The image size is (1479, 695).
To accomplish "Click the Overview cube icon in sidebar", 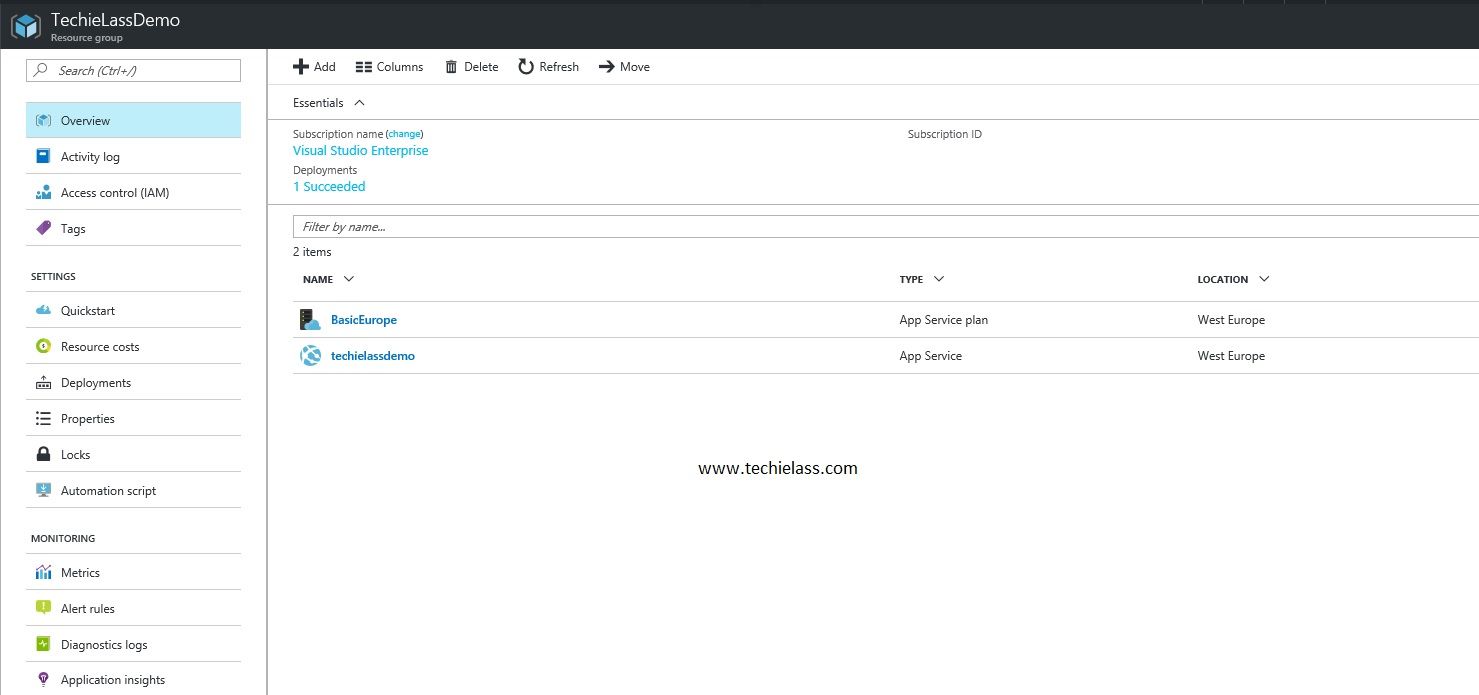I will point(43,120).
